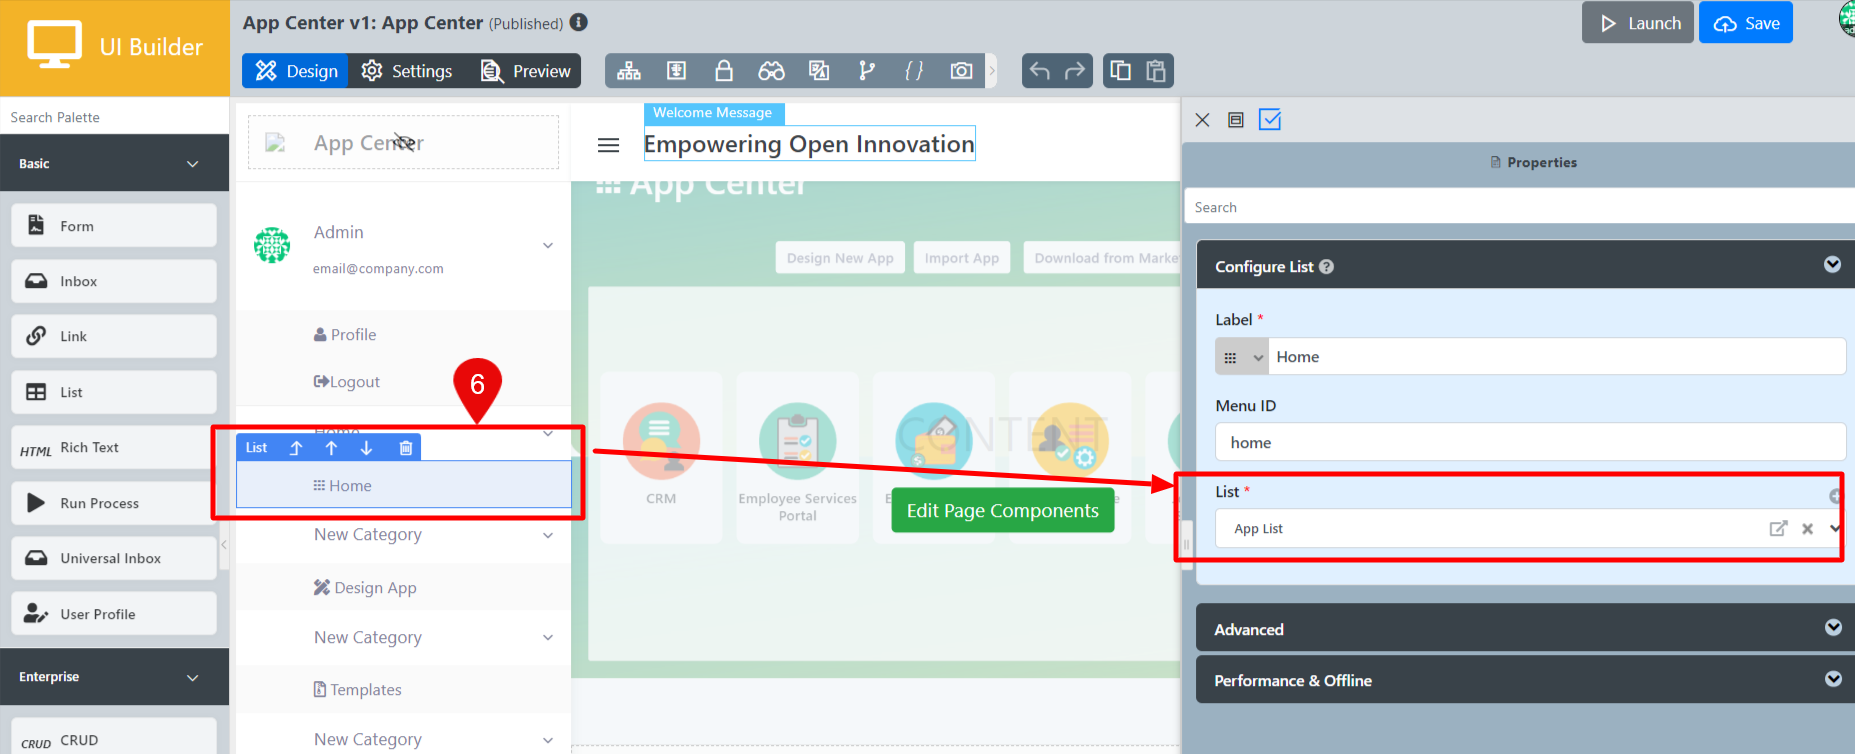Open the permission padlock icon
Viewport: 1855px width, 754px height.
coord(724,71)
